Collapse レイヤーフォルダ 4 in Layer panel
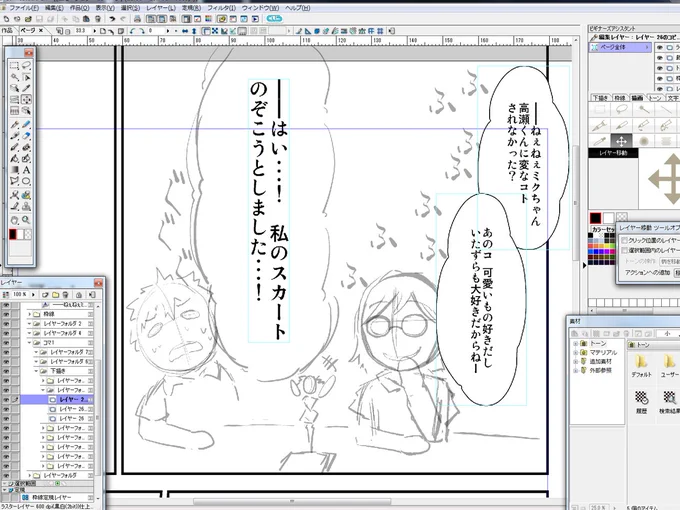Viewport: 680px width, 510px height. 29,333
